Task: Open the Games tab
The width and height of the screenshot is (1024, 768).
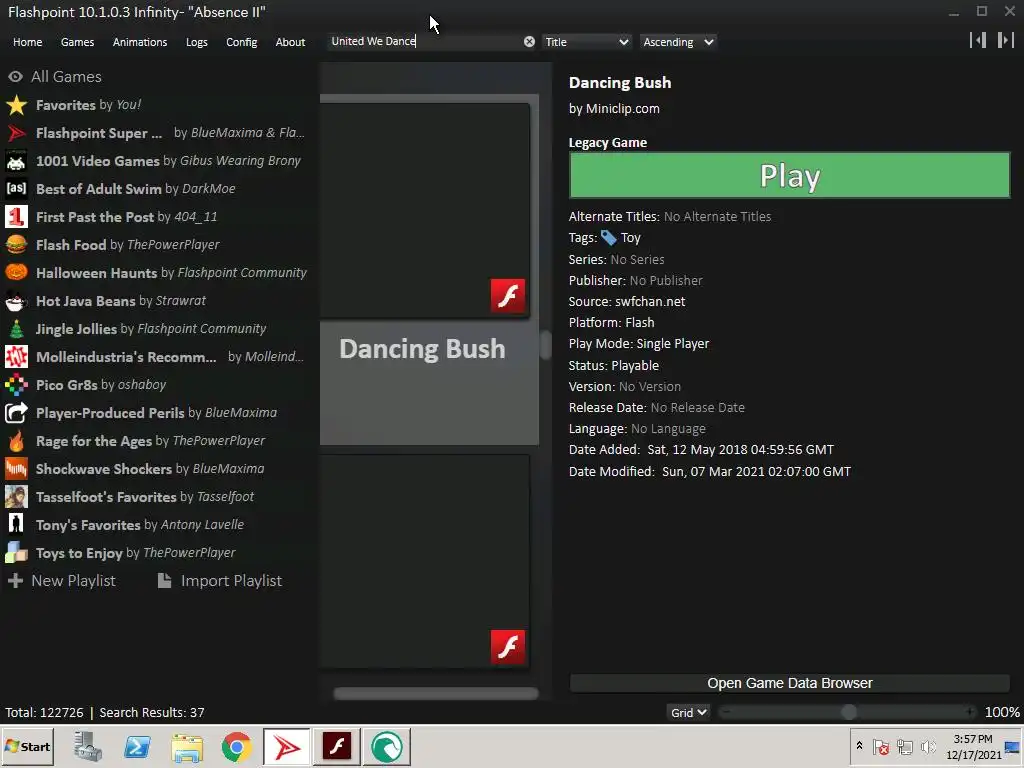Action: pyautogui.click(x=77, y=42)
